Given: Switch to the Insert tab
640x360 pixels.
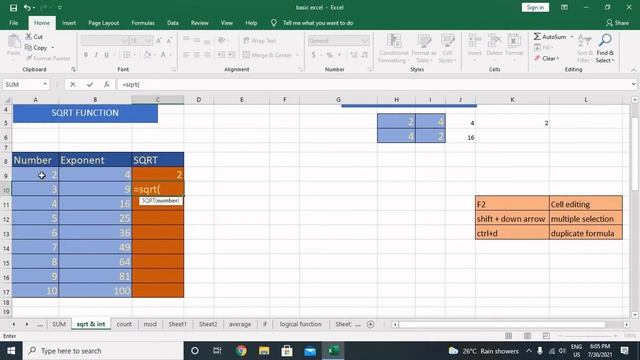Looking at the screenshot, I should (69, 23).
